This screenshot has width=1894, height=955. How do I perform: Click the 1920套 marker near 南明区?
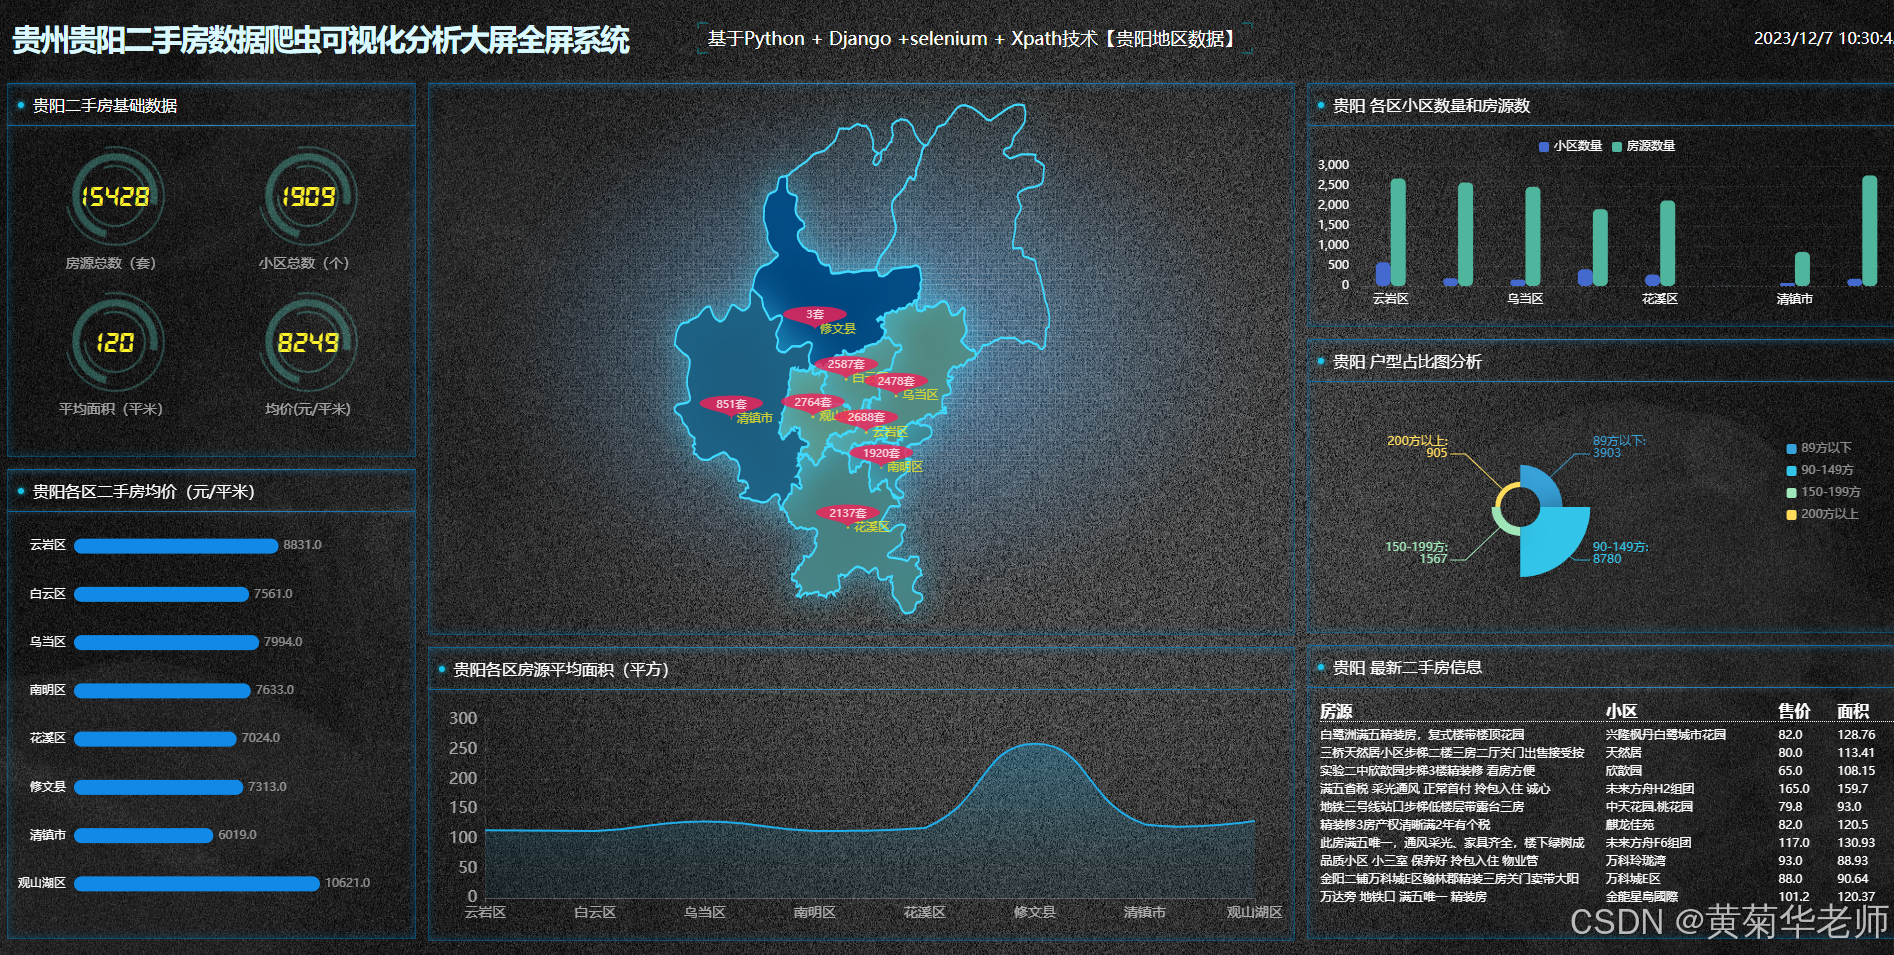click(x=881, y=453)
